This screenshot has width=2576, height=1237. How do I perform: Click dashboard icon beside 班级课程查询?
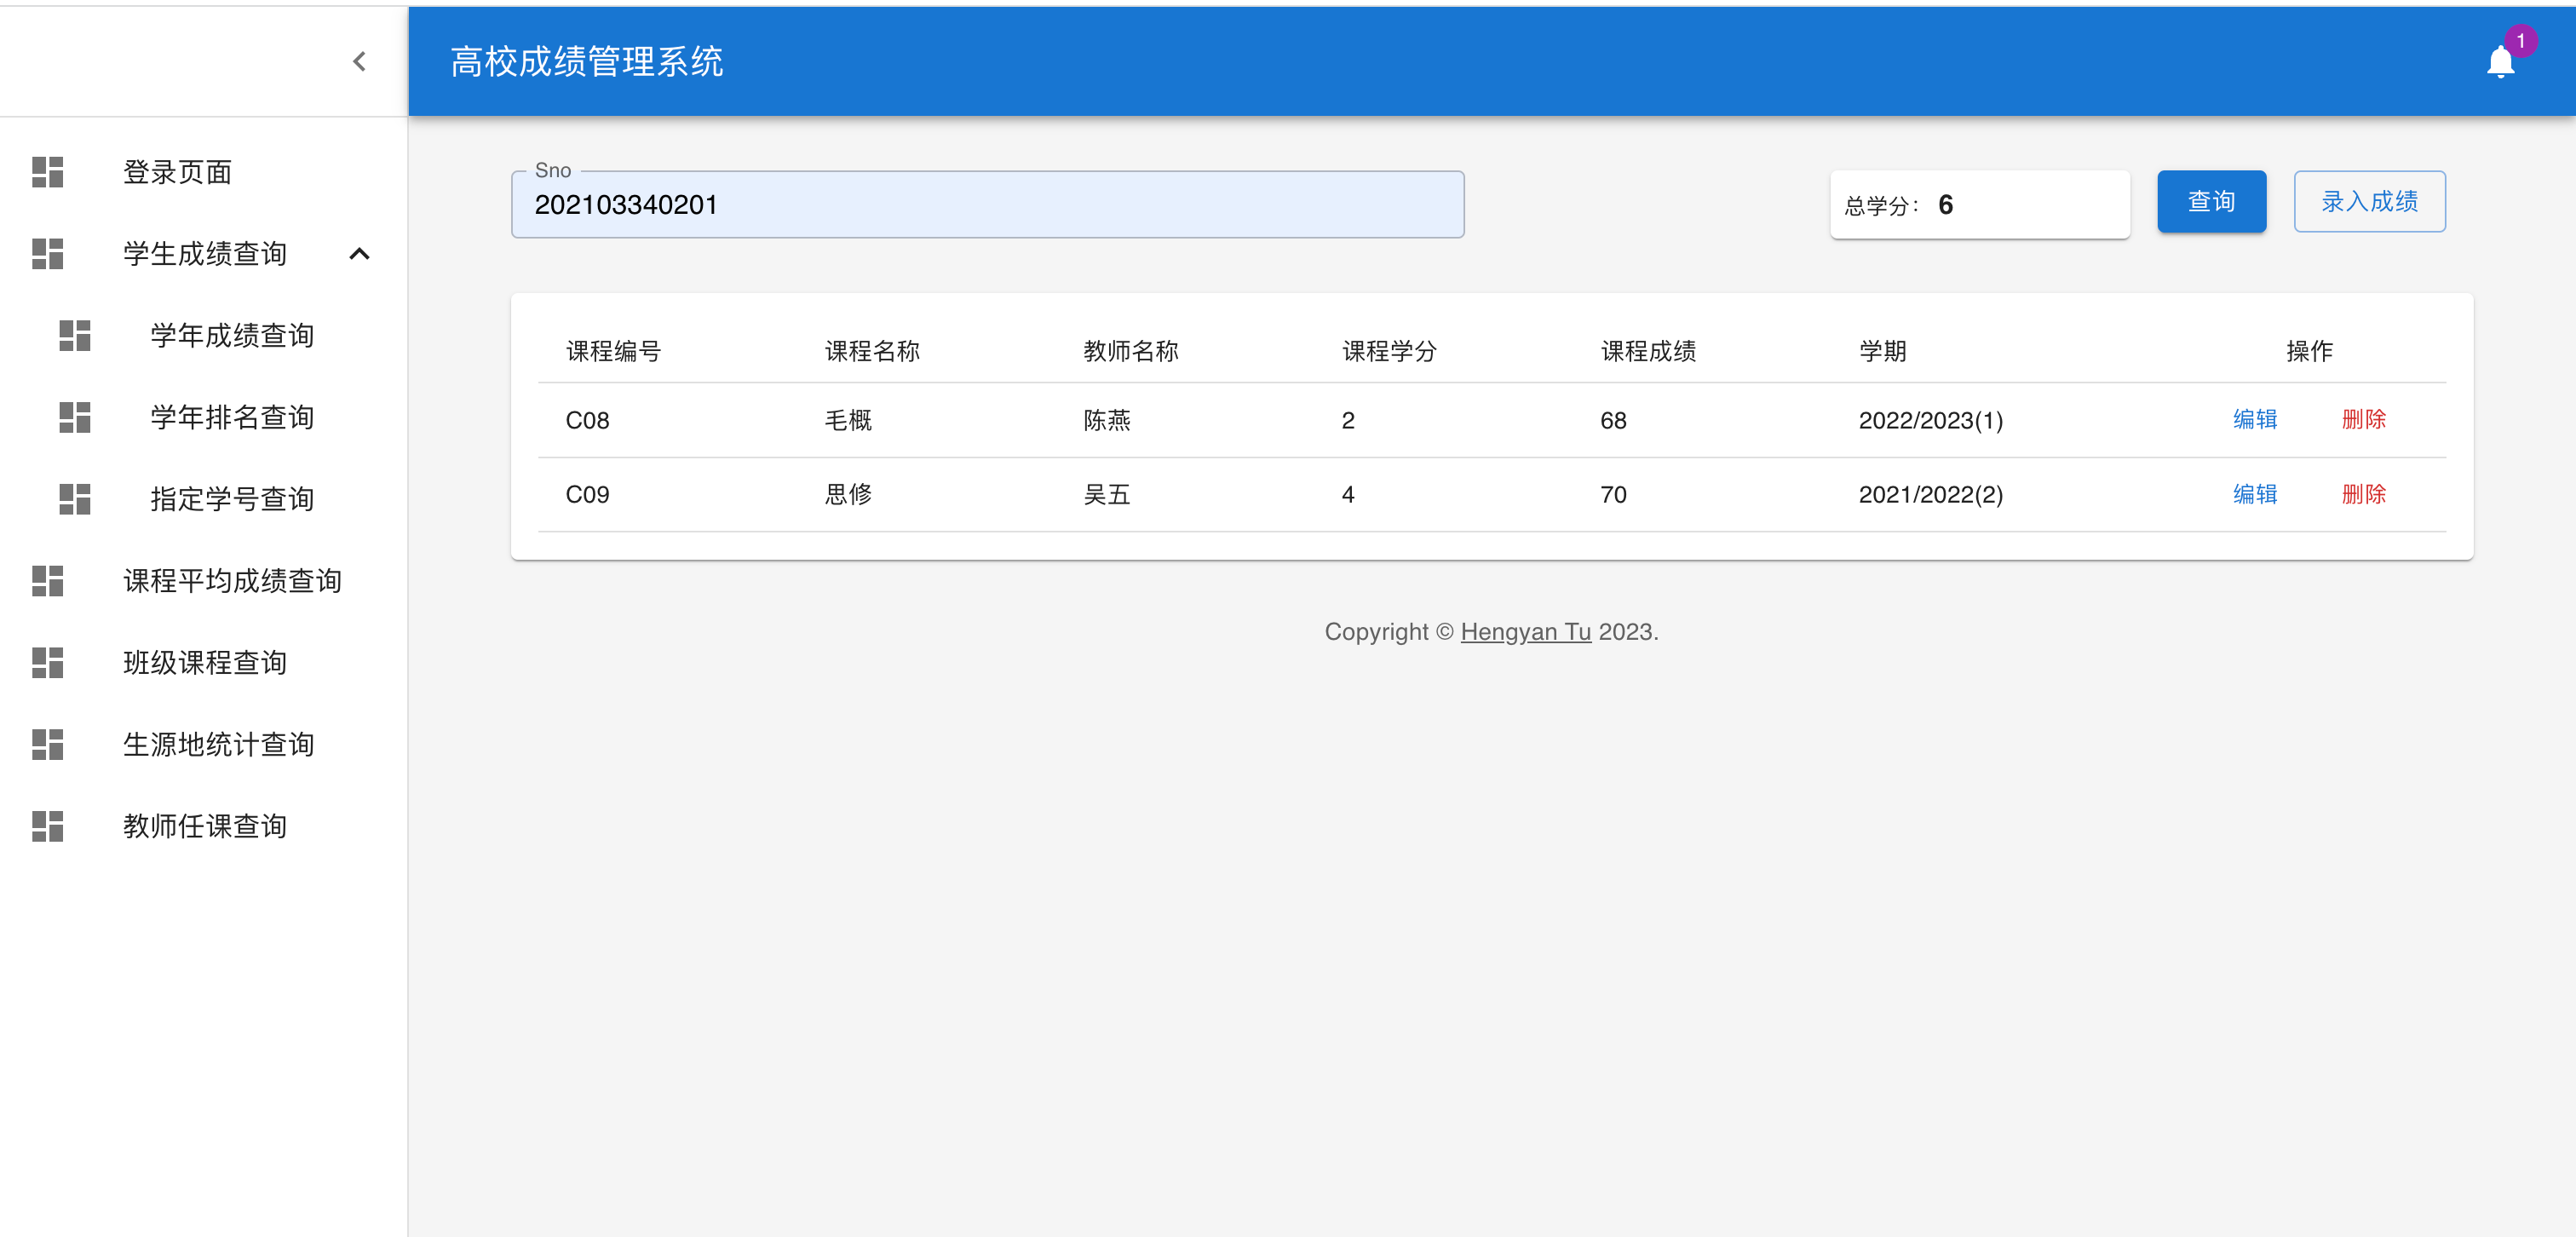pos(47,662)
